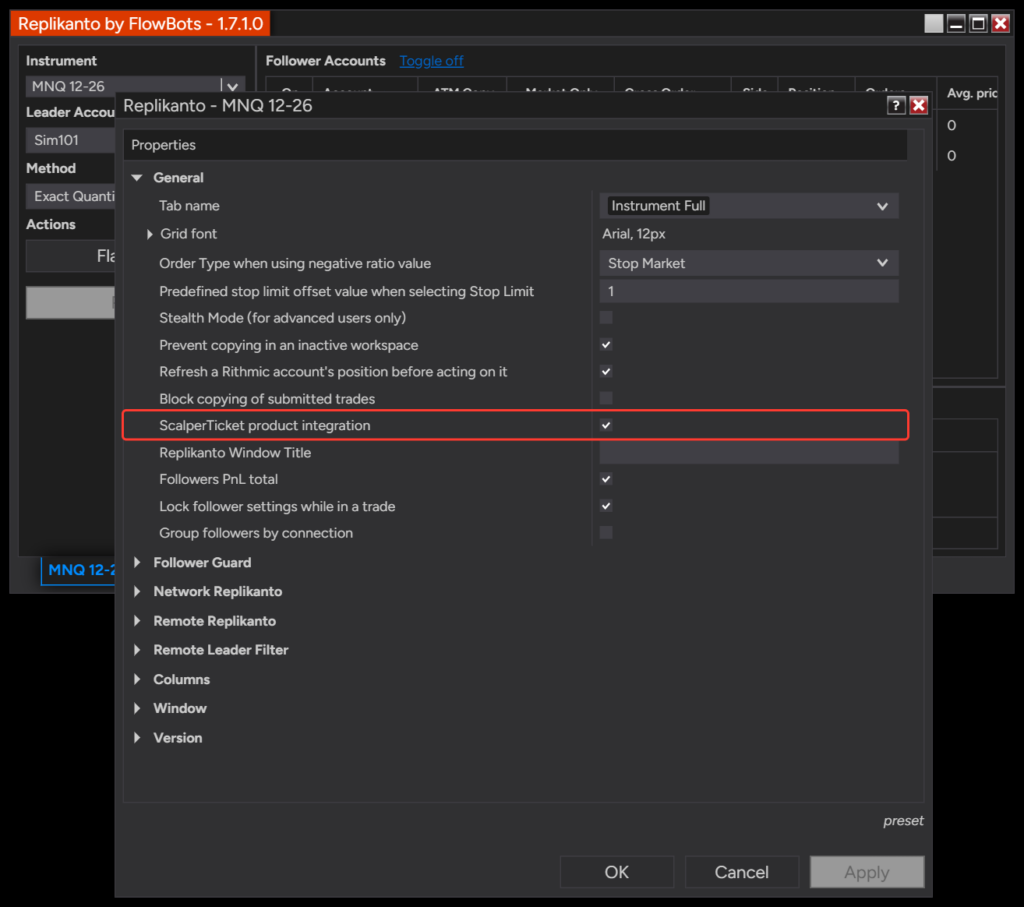Close the Replikanto by FlowBots main window
This screenshot has width=1024, height=907.
[x=1000, y=24]
